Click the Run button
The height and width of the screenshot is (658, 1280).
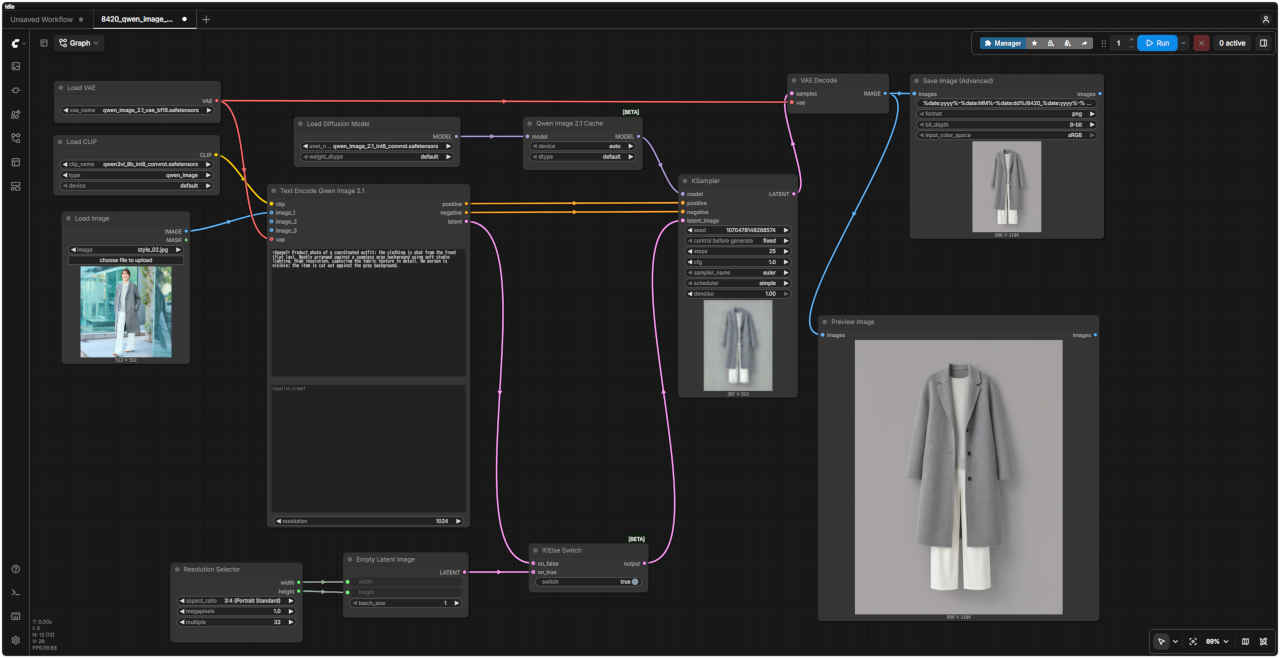pos(1156,43)
